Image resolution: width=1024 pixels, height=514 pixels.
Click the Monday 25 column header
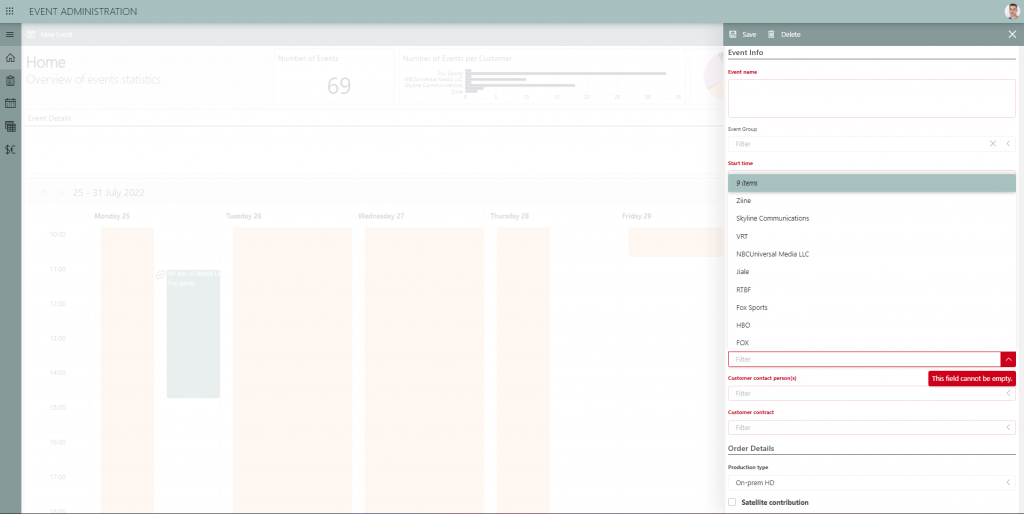(112, 216)
